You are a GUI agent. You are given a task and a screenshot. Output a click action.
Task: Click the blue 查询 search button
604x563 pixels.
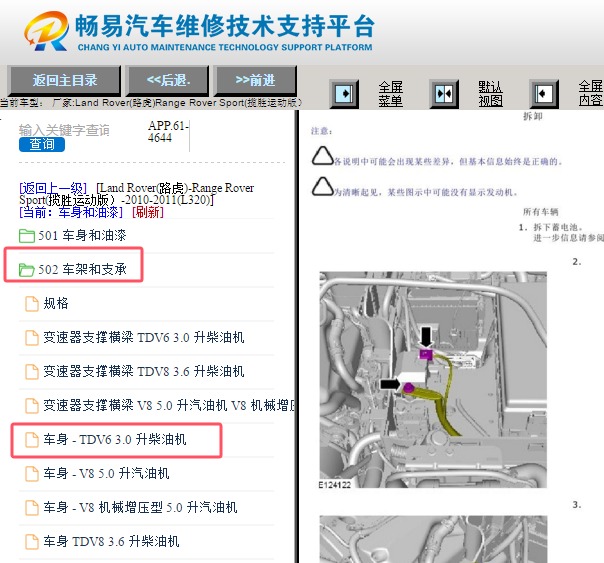point(42,144)
